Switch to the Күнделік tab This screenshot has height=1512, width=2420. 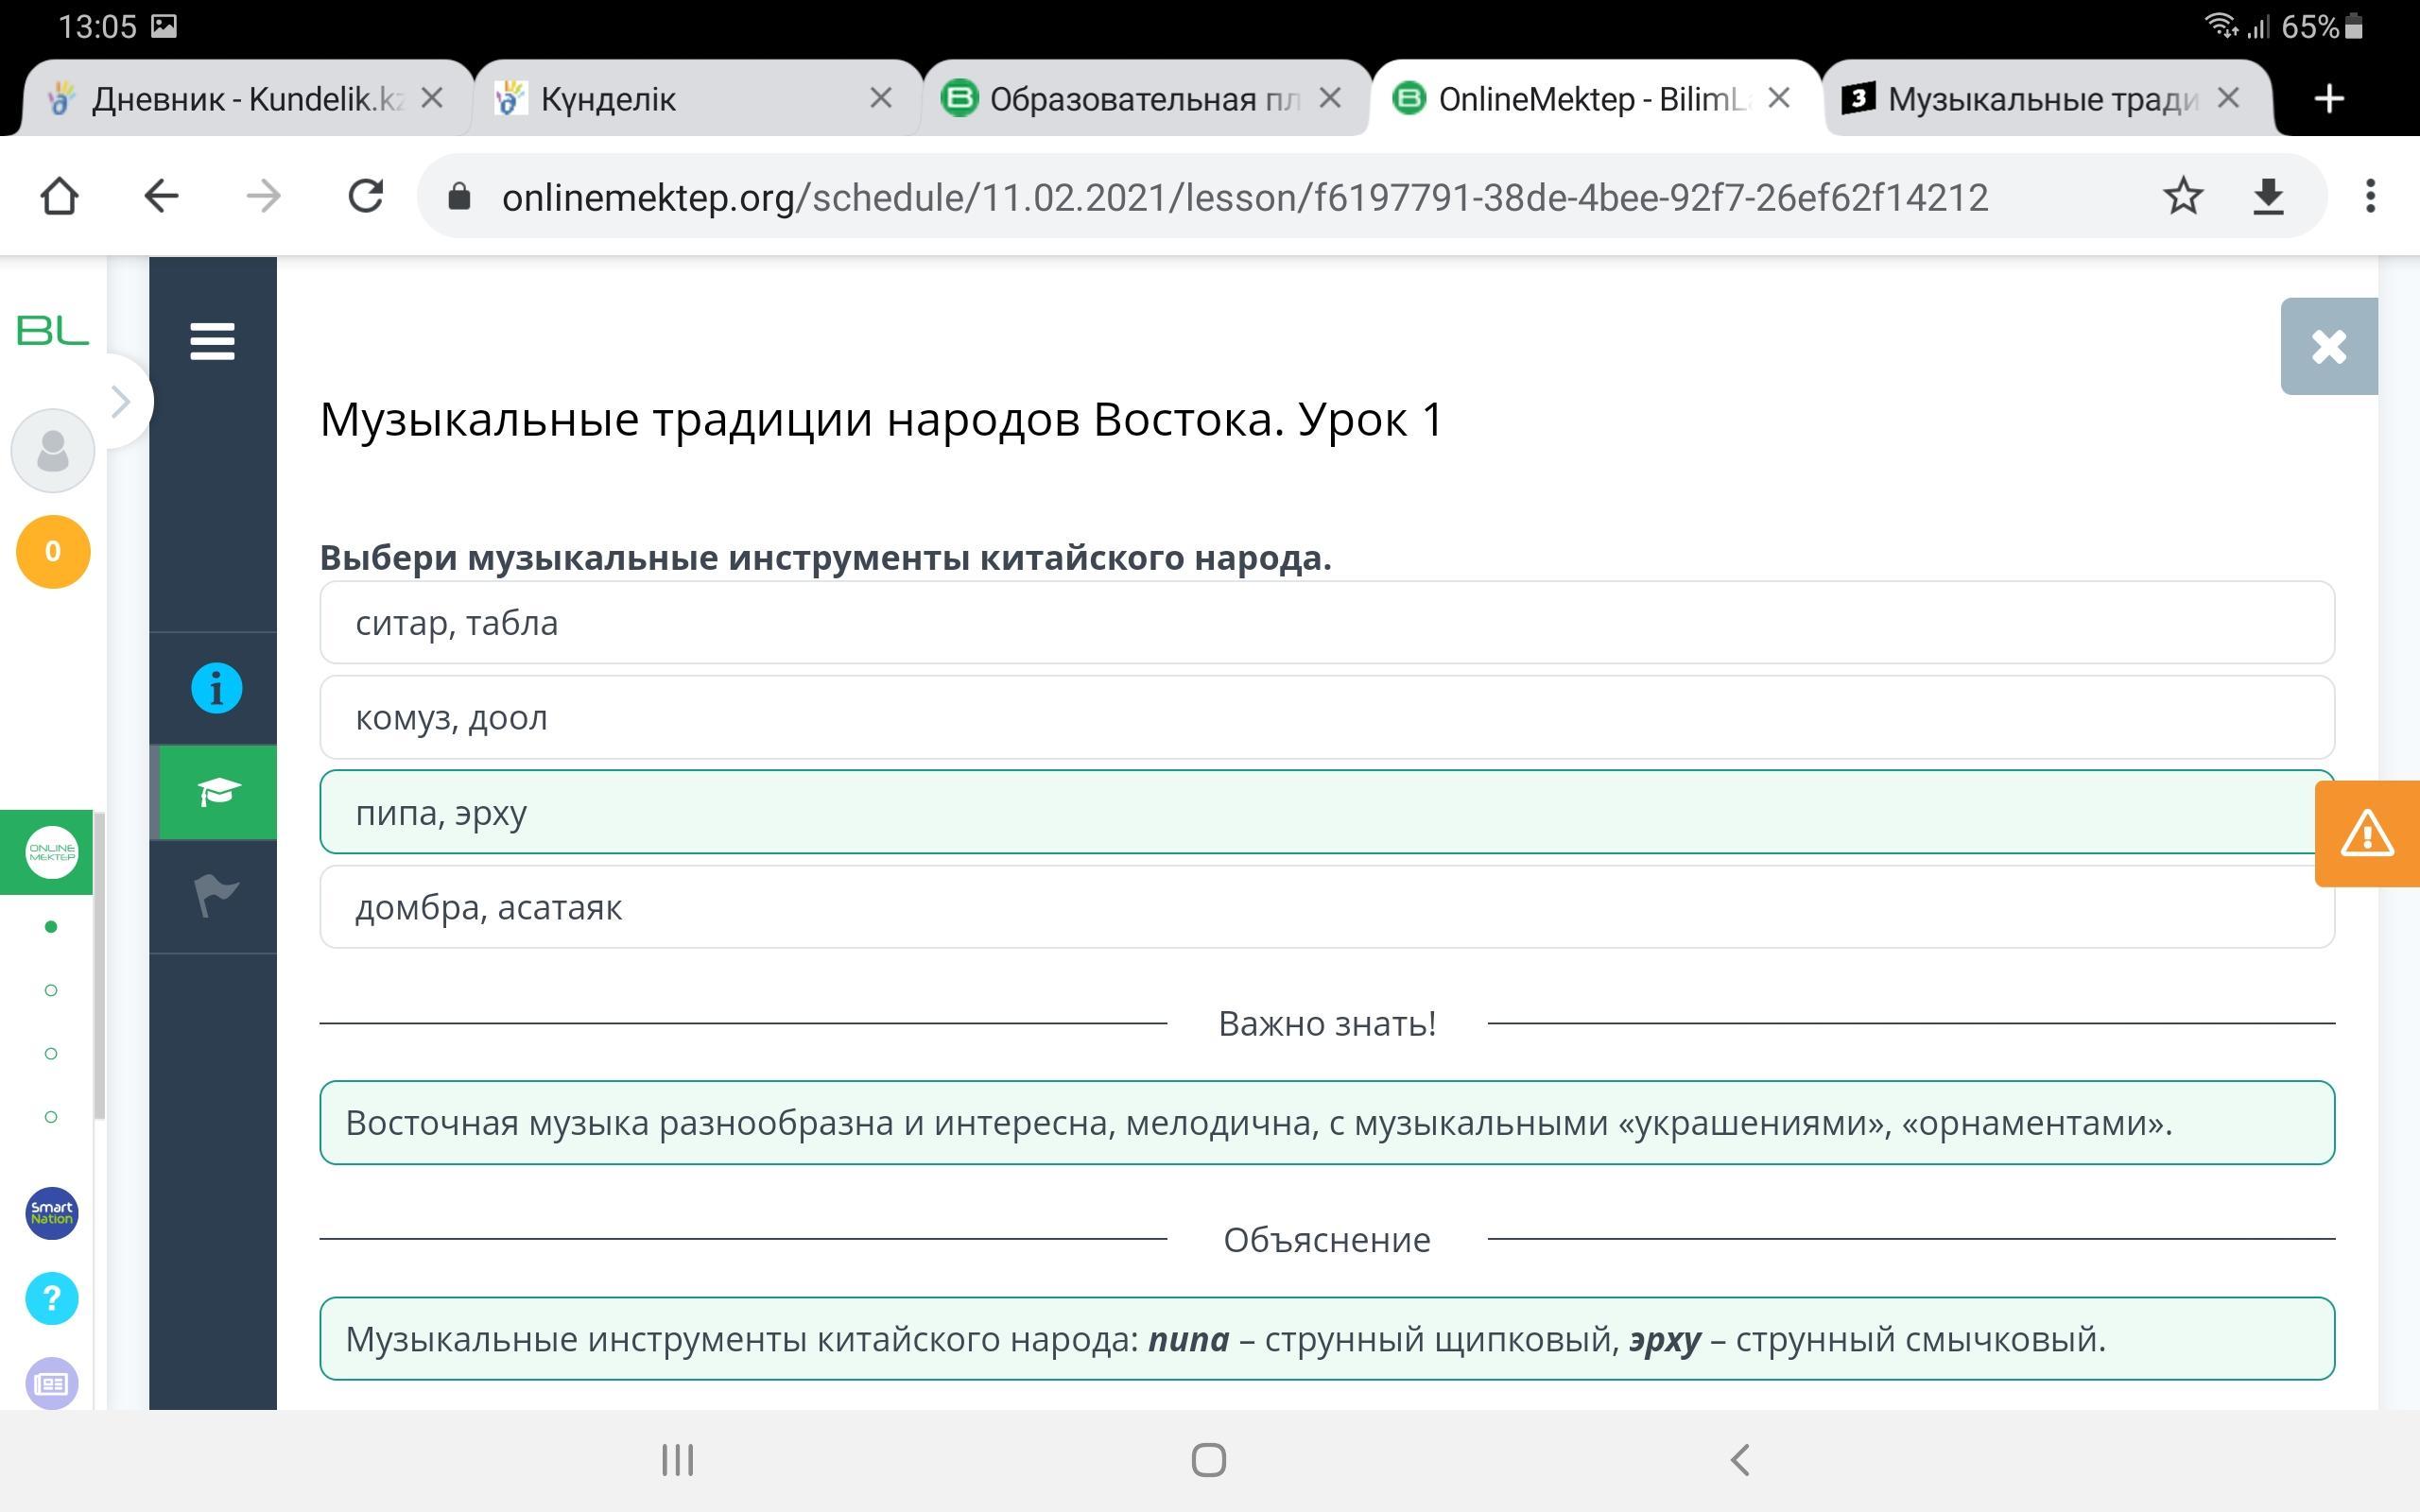tap(680, 99)
